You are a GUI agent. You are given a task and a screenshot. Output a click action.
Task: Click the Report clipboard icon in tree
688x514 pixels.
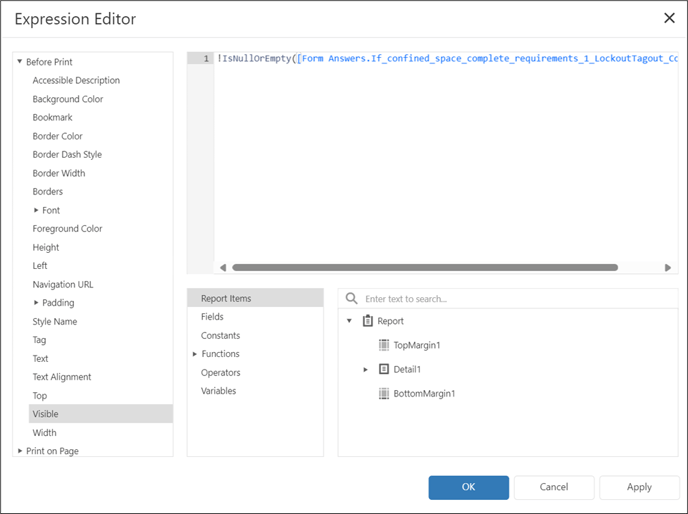[x=368, y=321]
